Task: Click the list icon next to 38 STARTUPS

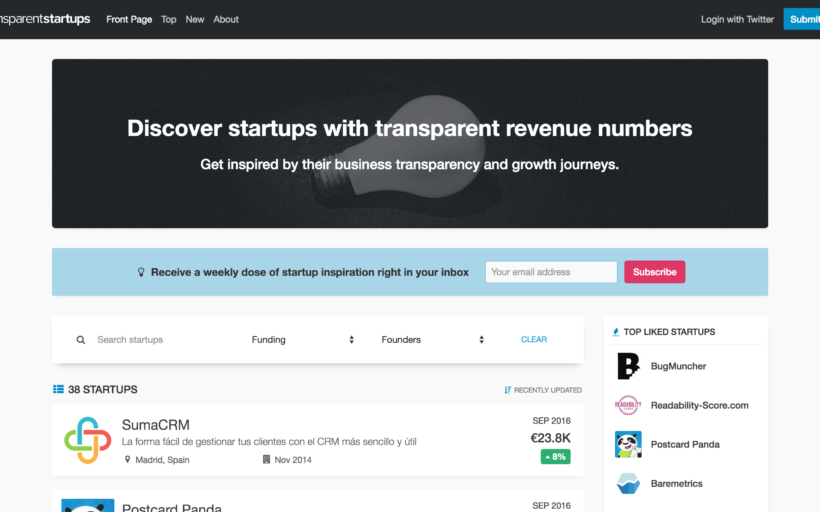Action: [x=58, y=389]
